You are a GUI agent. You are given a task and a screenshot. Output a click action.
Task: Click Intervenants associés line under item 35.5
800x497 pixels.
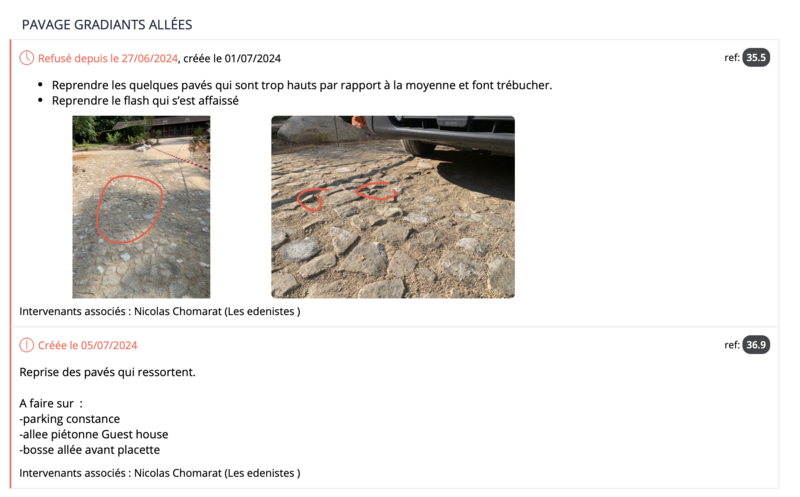coord(160,311)
